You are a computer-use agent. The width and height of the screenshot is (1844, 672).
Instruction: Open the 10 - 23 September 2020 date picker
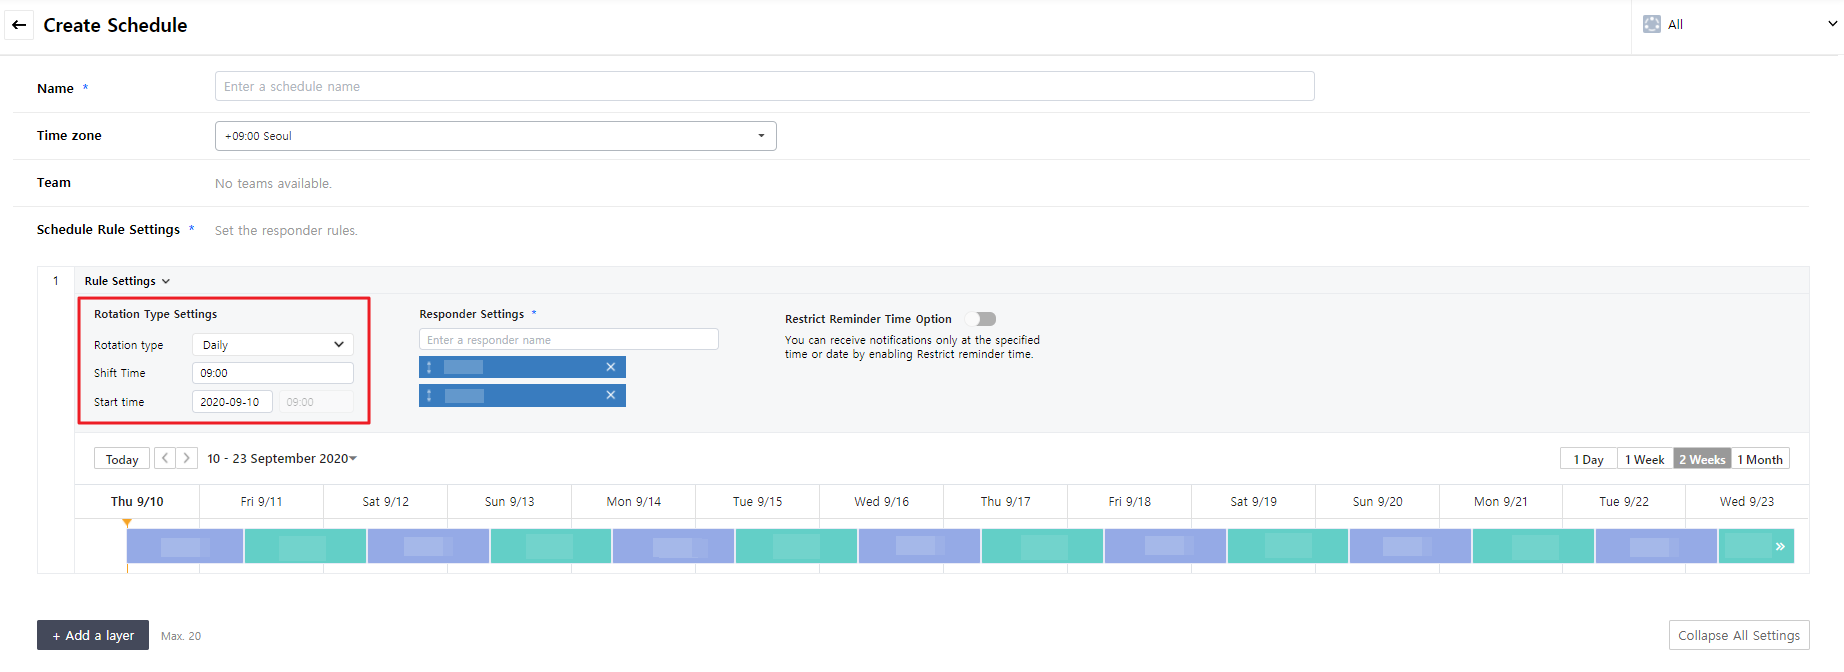pos(282,459)
